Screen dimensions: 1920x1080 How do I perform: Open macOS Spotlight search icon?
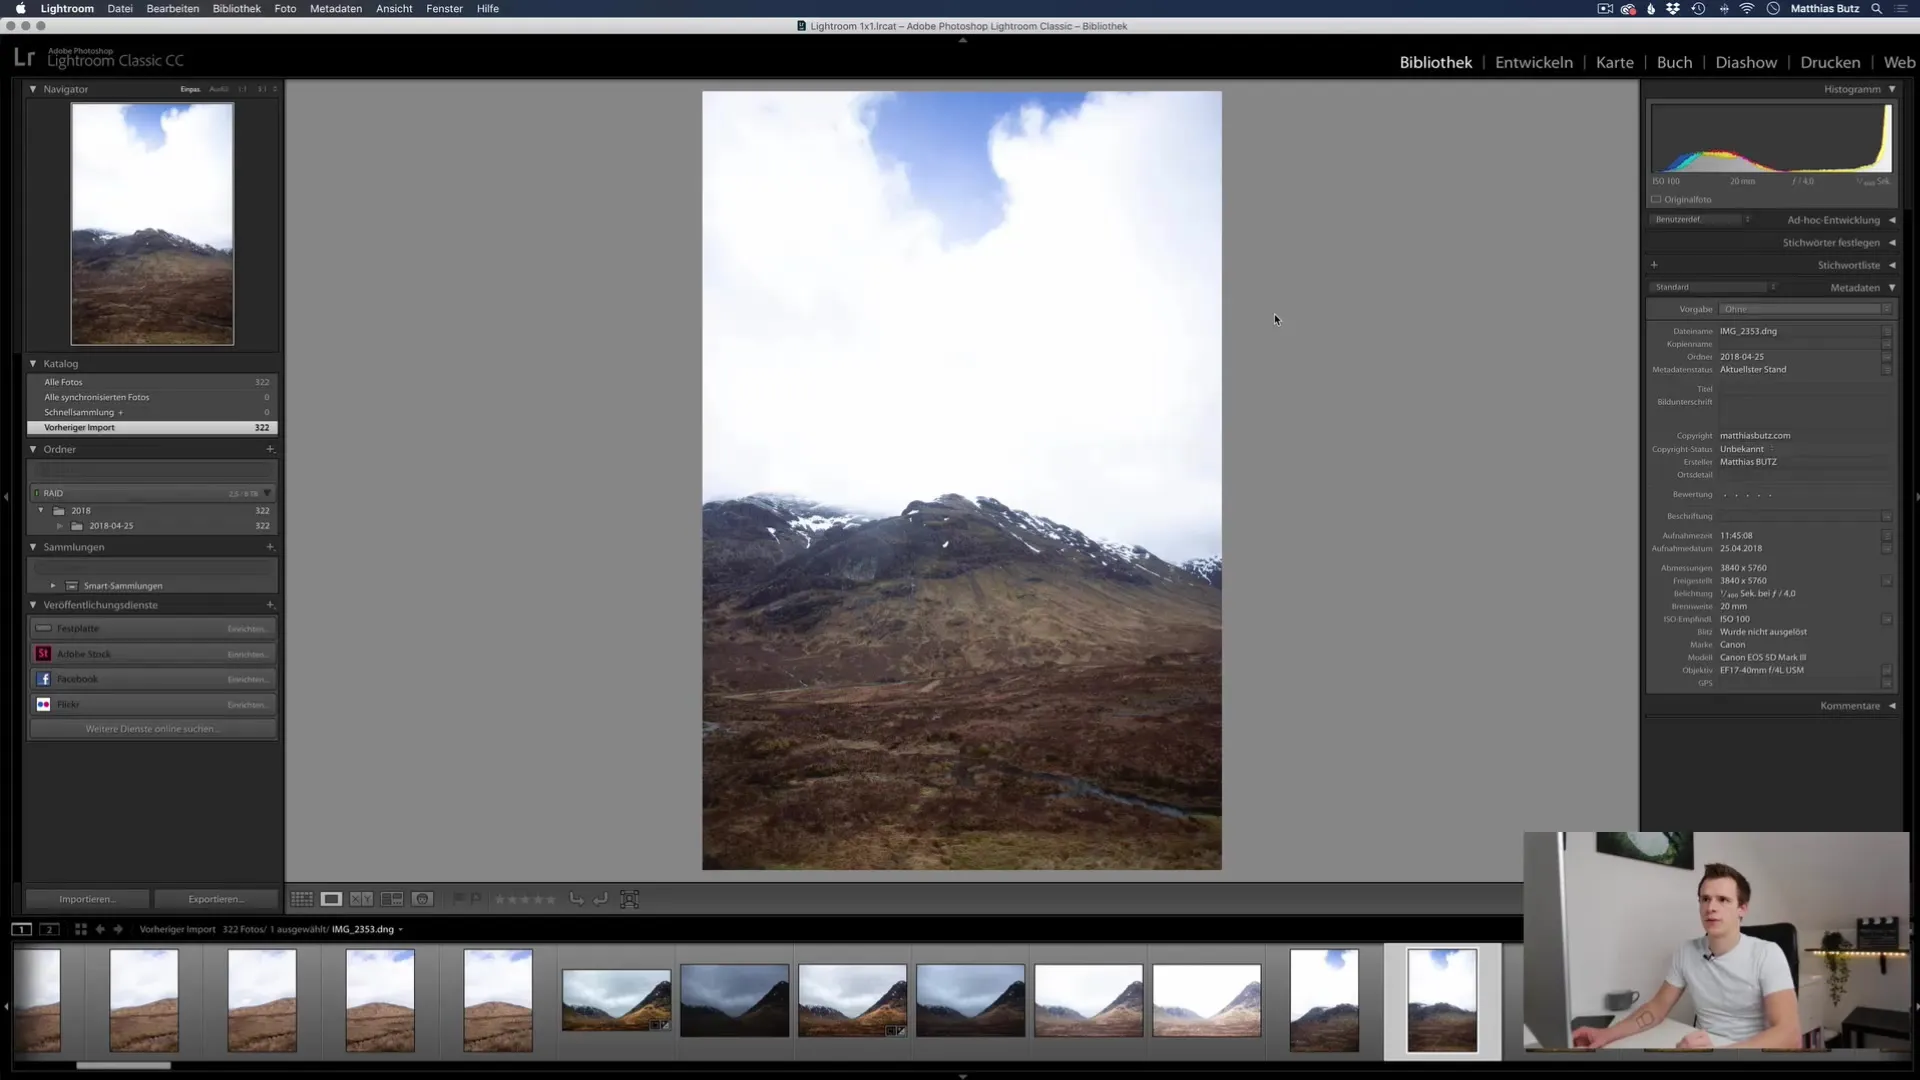click(1877, 9)
